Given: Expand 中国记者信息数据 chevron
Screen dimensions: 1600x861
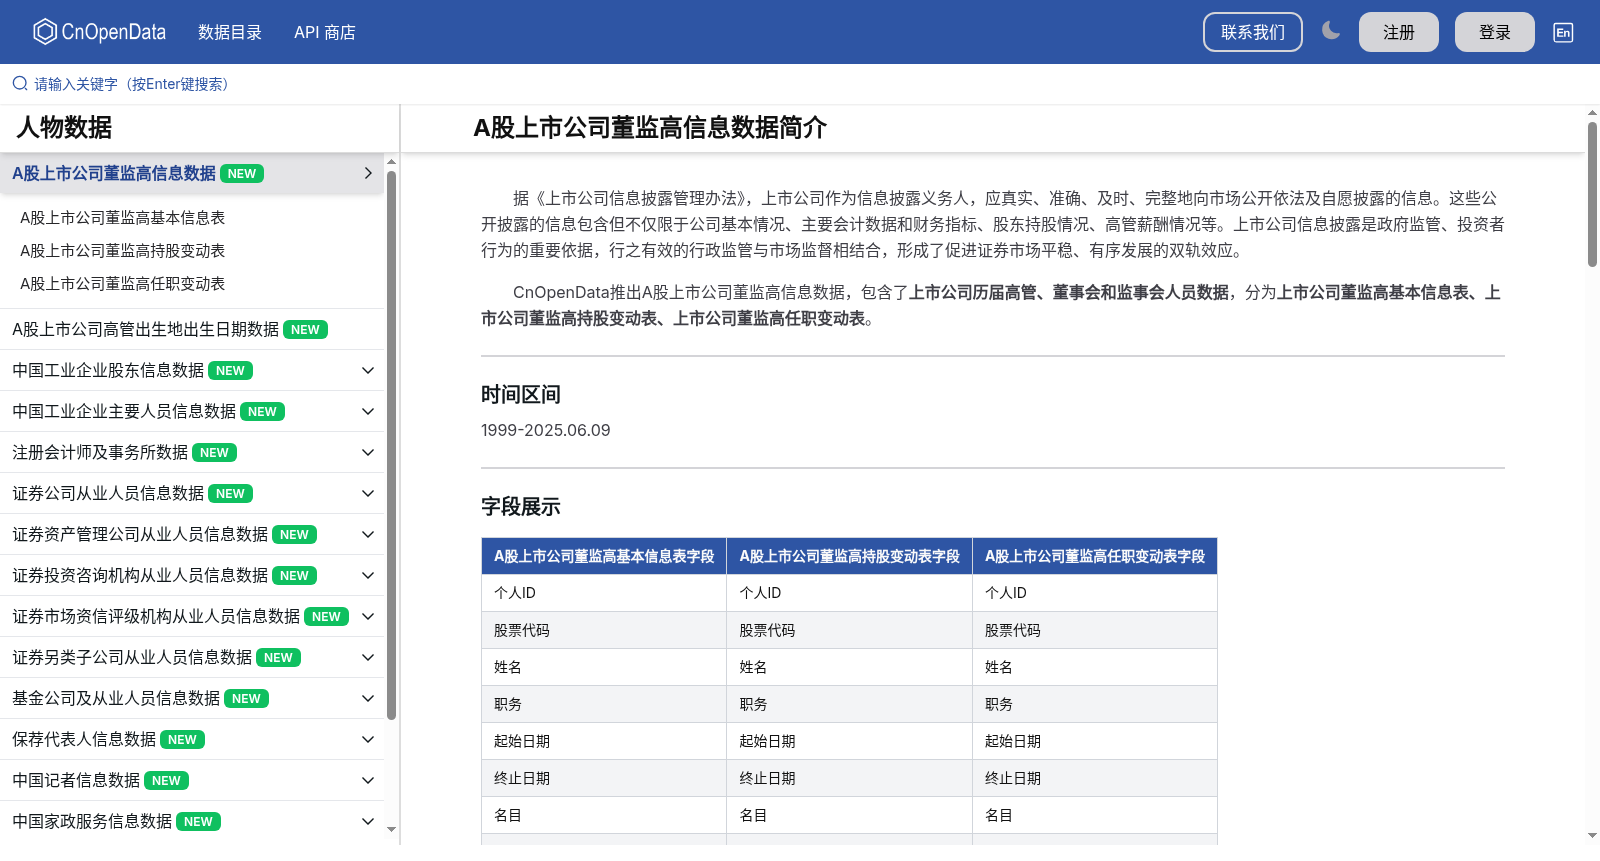Looking at the screenshot, I should pos(368,780).
